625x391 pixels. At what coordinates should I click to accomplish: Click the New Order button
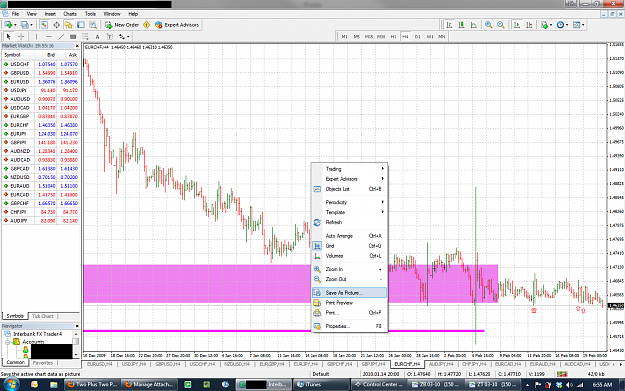point(122,25)
